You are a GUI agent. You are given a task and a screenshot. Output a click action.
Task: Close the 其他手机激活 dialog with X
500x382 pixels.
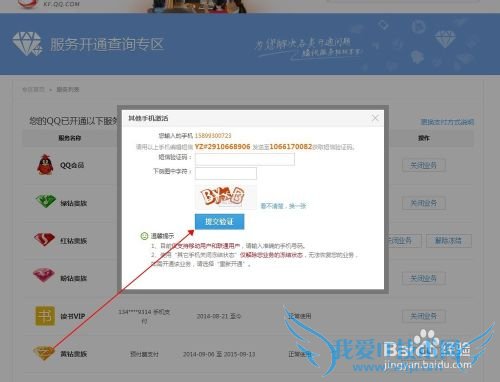pos(375,118)
